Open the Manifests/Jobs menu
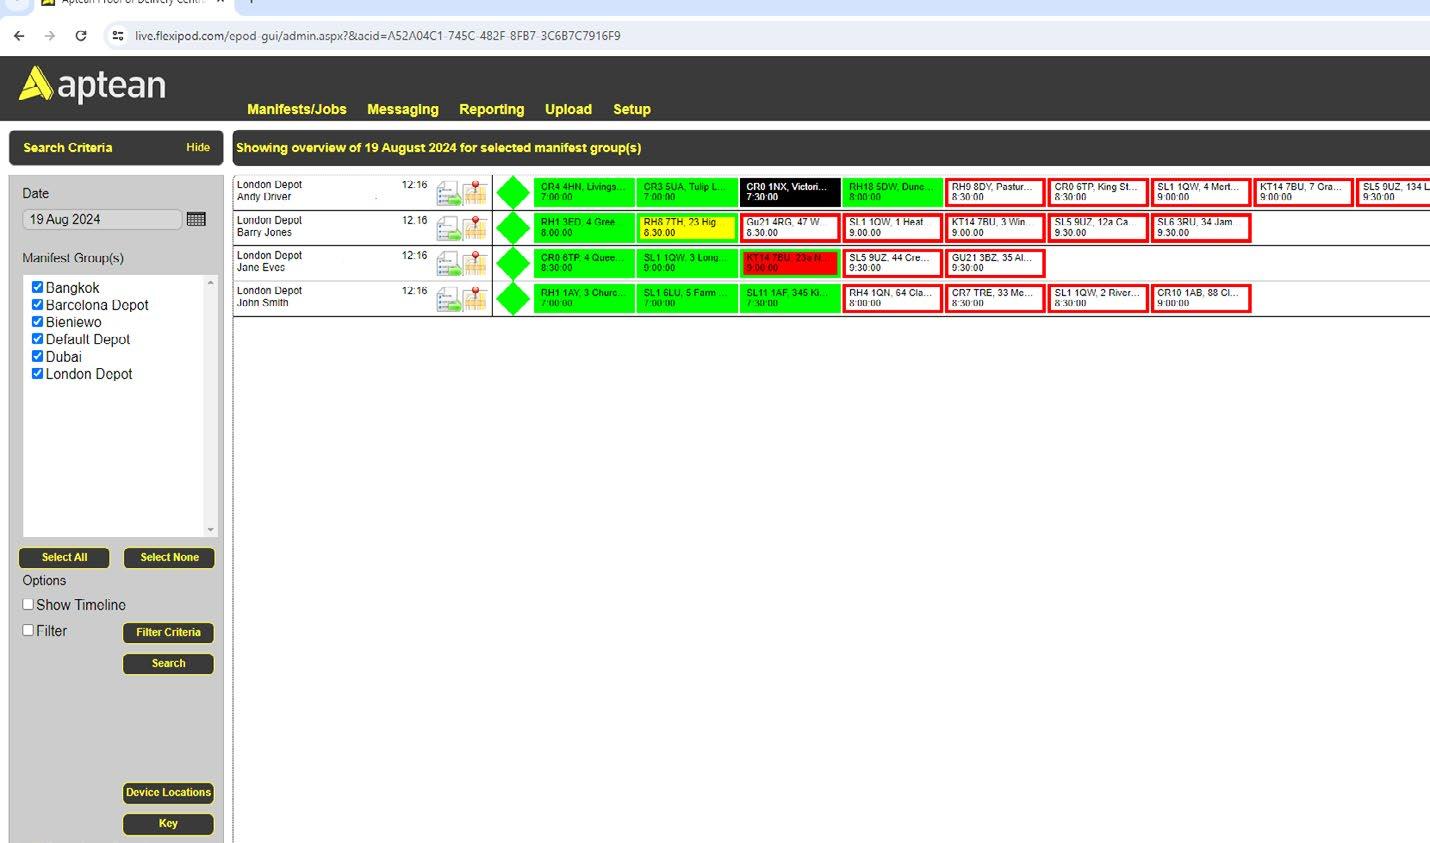 297,109
